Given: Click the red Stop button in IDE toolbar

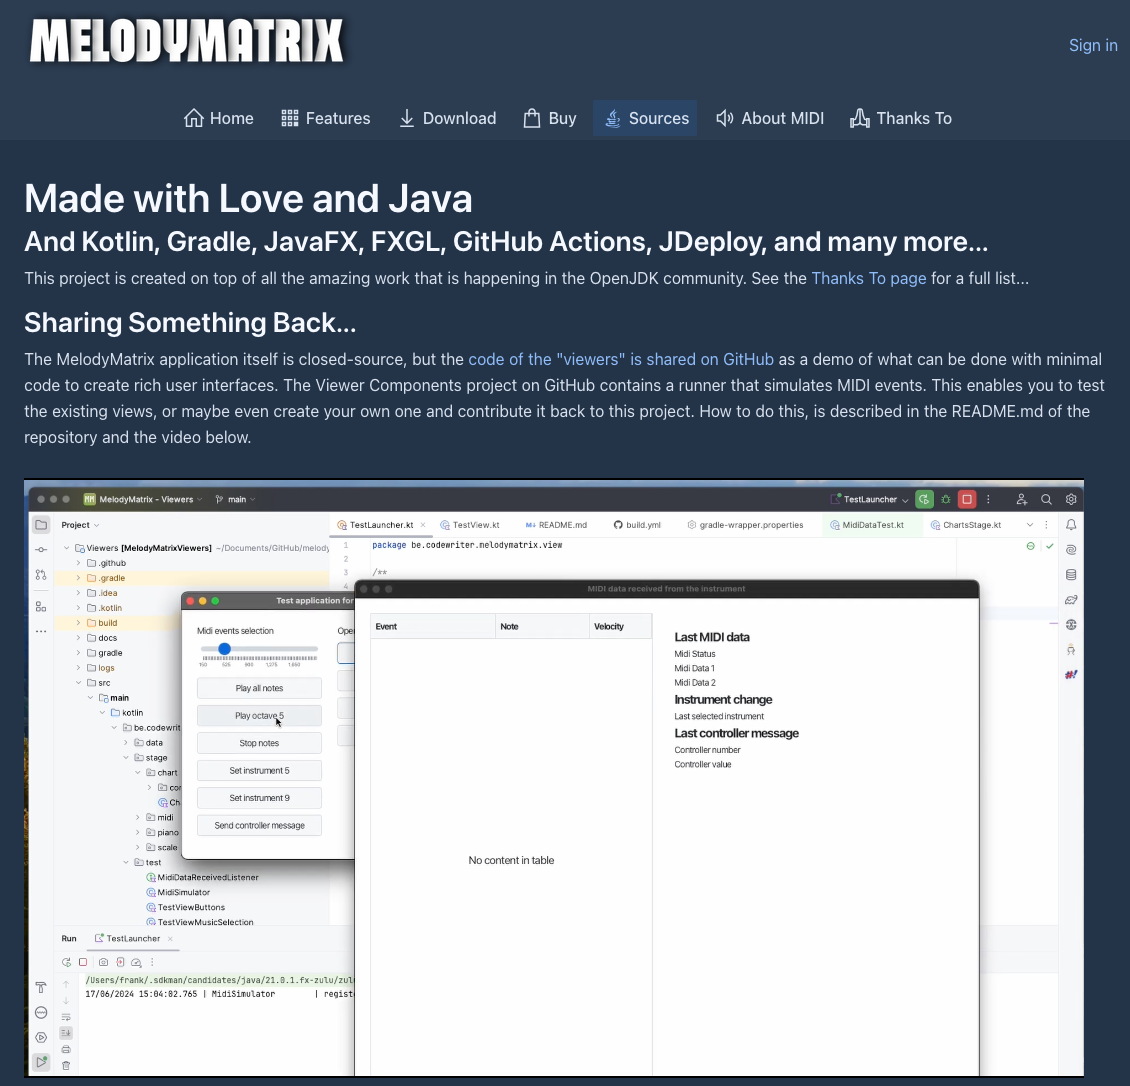Looking at the screenshot, I should tap(967, 499).
